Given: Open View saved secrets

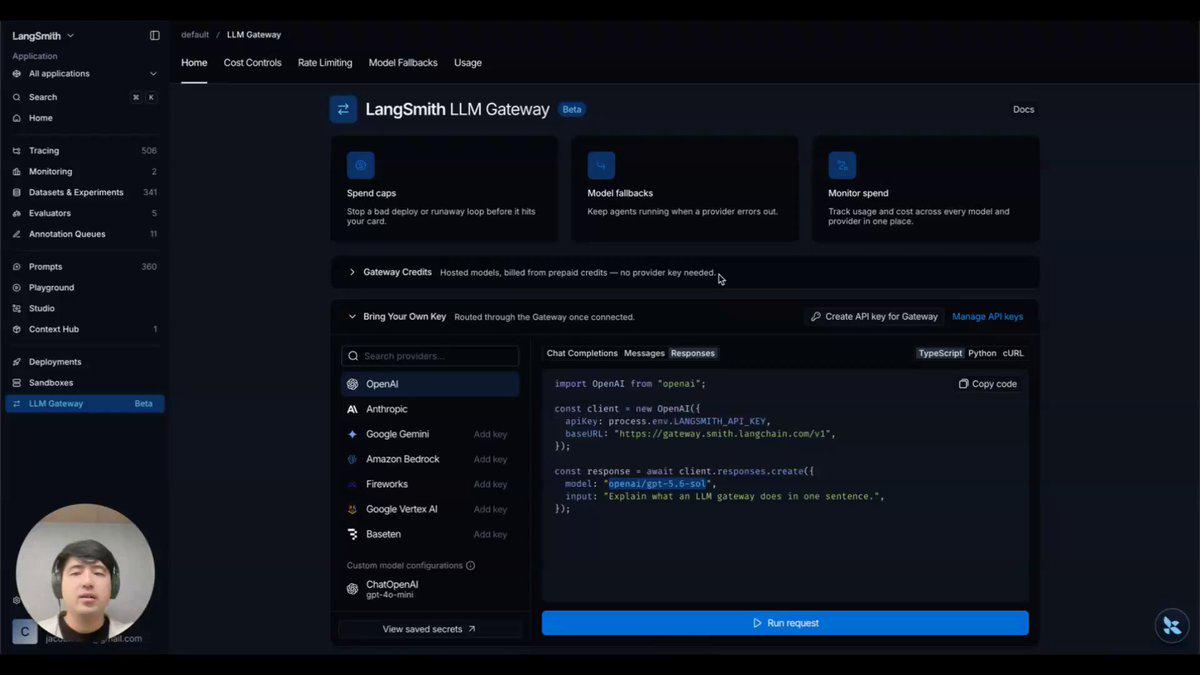Looking at the screenshot, I should [x=430, y=629].
